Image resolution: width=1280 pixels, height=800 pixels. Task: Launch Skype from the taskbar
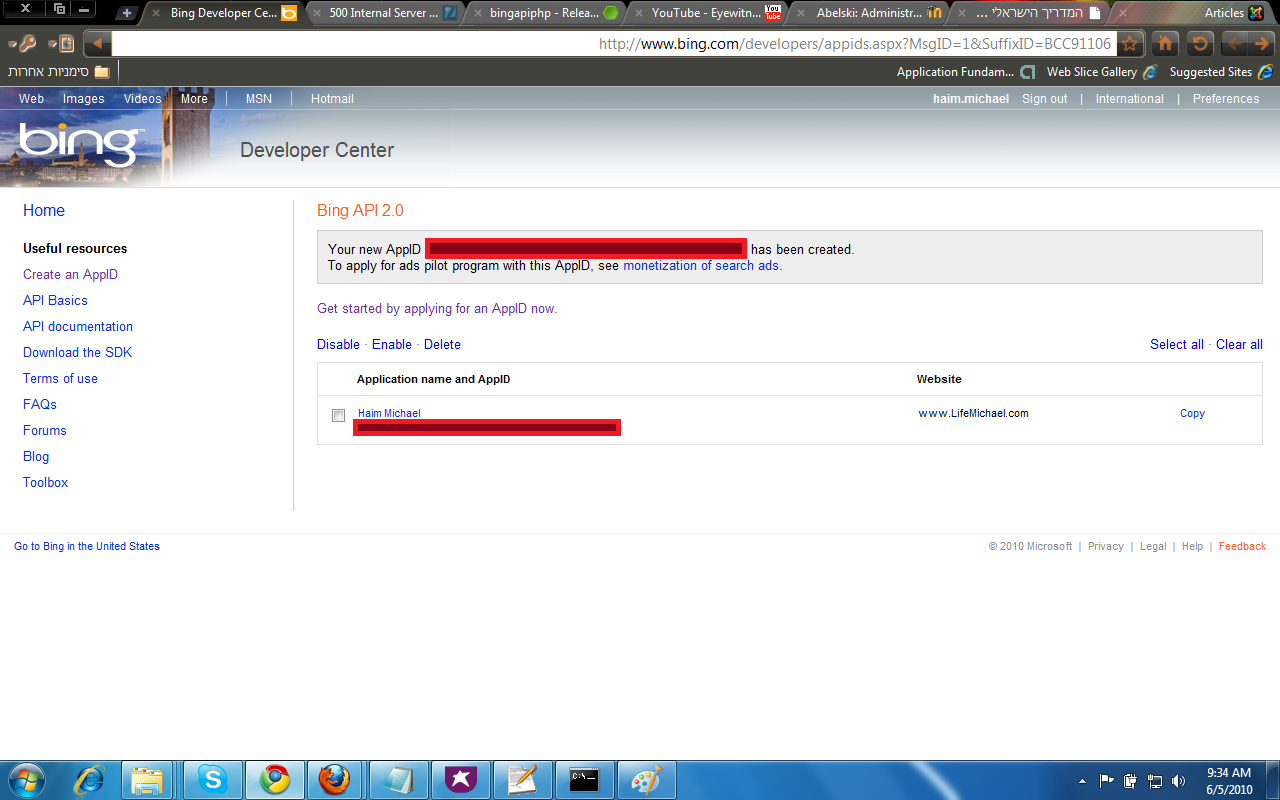[x=212, y=779]
